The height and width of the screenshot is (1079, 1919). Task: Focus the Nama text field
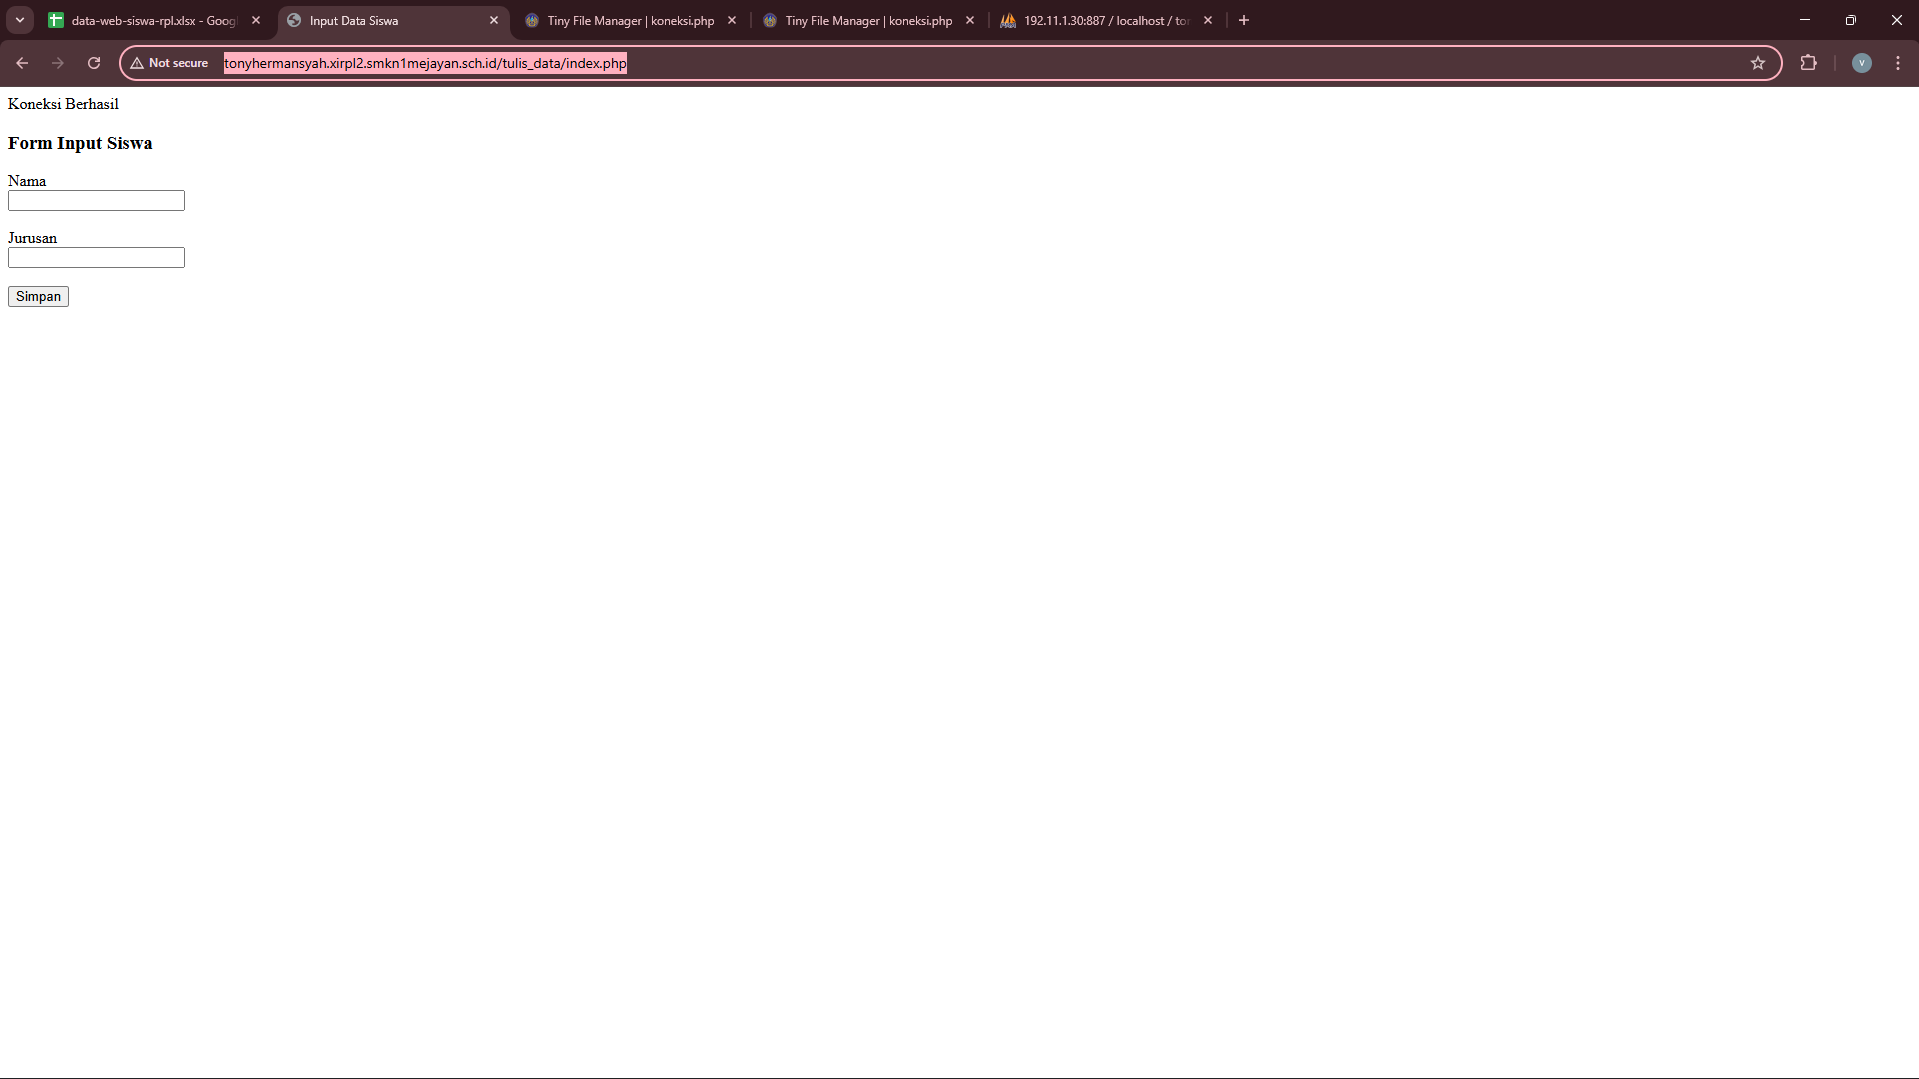click(96, 201)
